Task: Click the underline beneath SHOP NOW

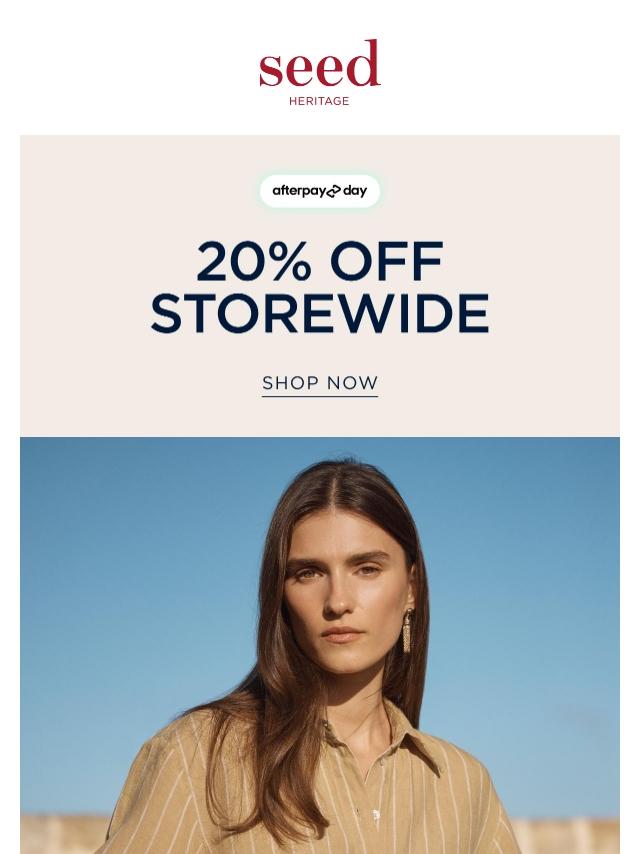Action: [x=320, y=396]
